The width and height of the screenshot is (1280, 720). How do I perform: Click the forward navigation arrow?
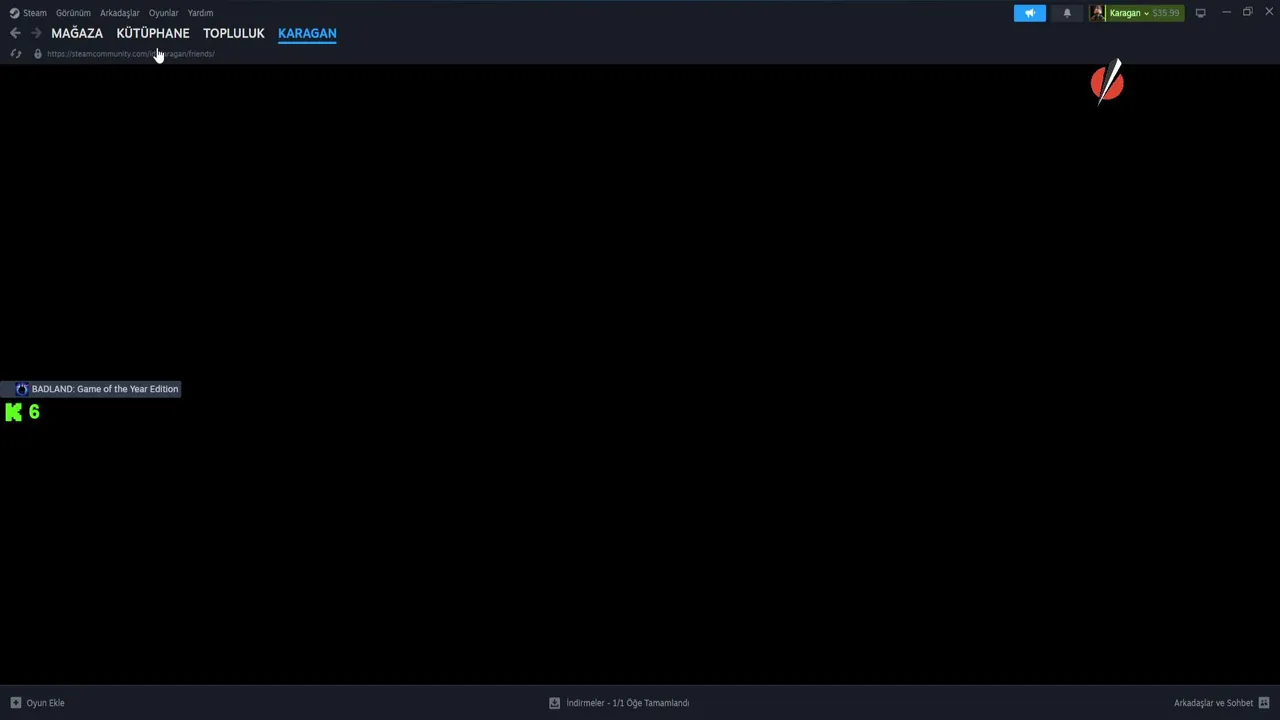(x=36, y=33)
